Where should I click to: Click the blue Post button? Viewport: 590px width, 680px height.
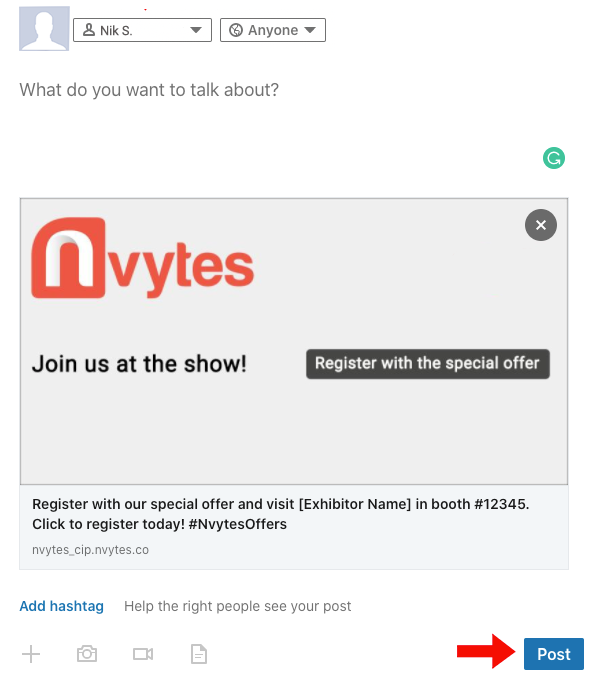[554, 654]
